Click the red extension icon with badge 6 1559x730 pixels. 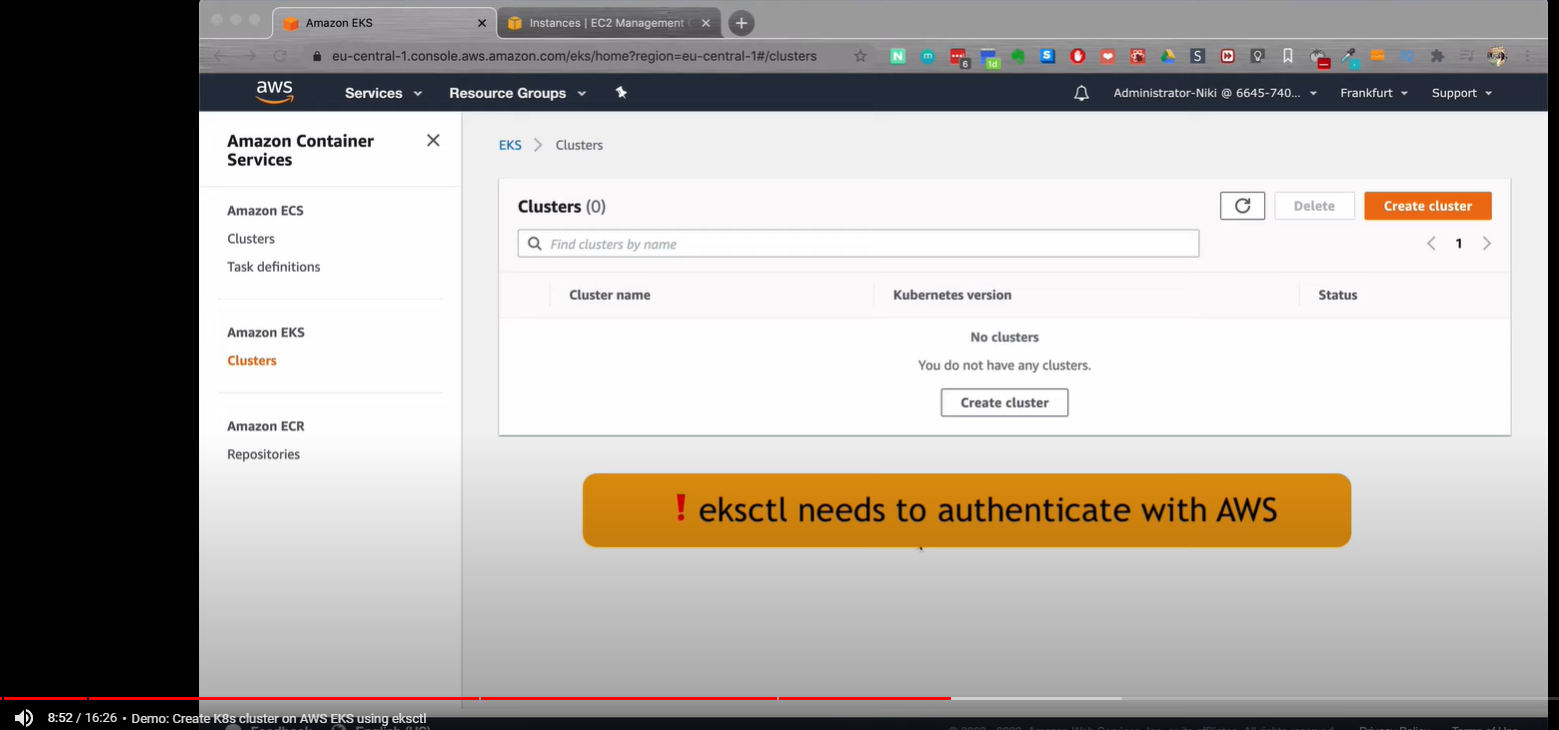point(959,57)
